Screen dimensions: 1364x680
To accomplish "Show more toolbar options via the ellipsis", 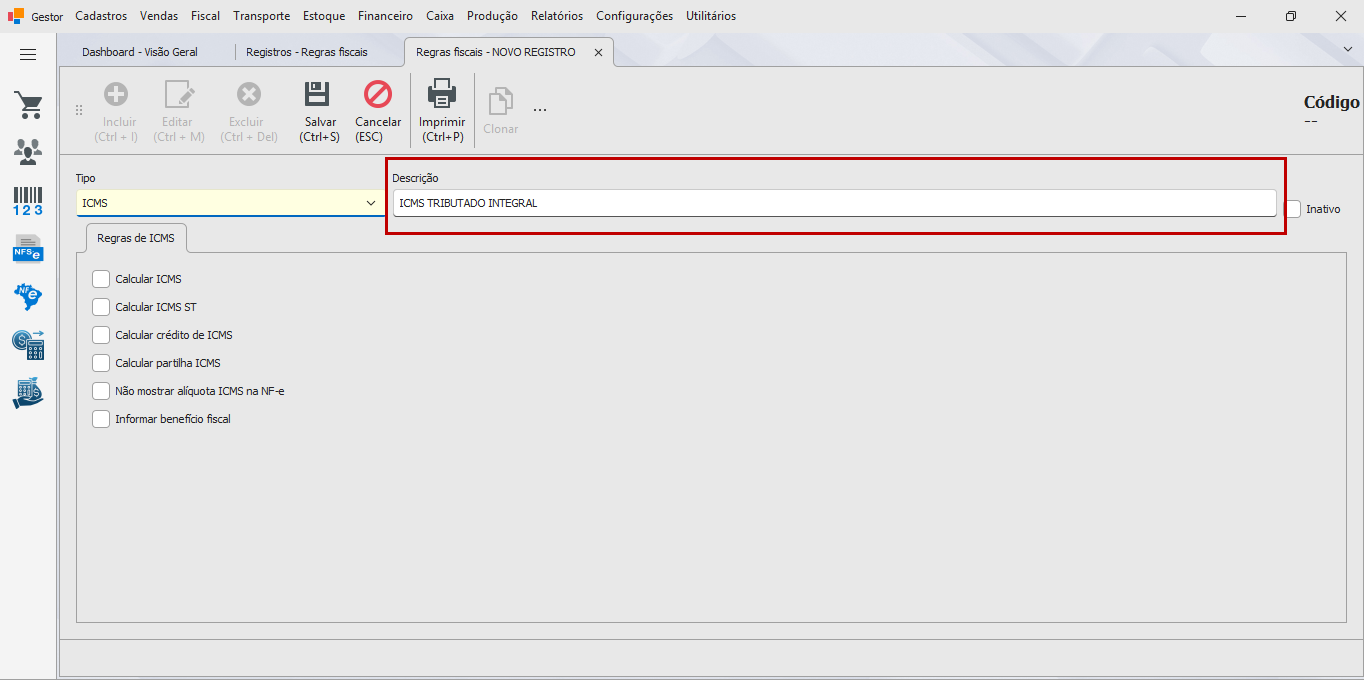I will (x=540, y=109).
